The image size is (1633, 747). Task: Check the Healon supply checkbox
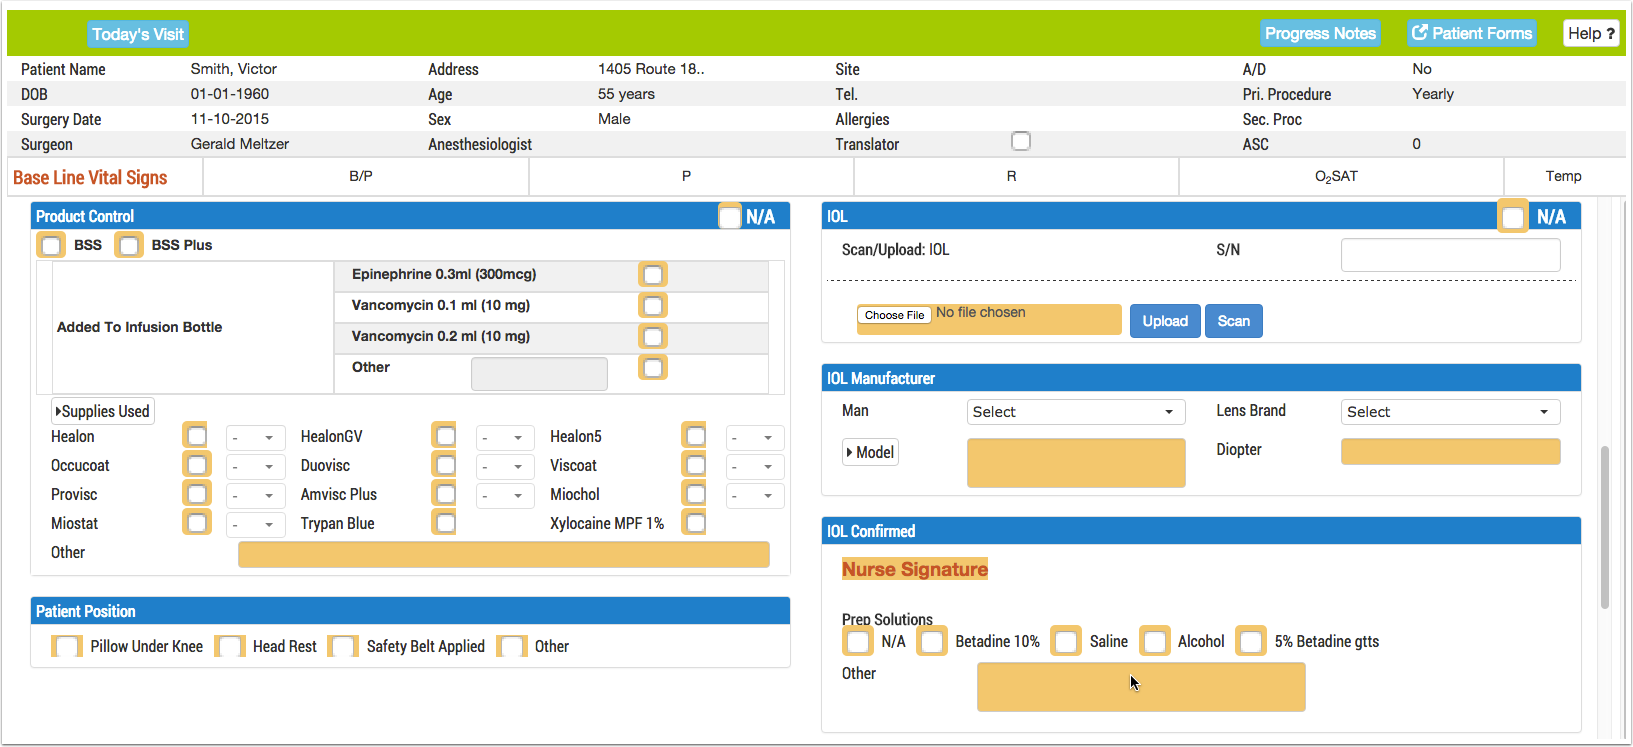(x=197, y=436)
